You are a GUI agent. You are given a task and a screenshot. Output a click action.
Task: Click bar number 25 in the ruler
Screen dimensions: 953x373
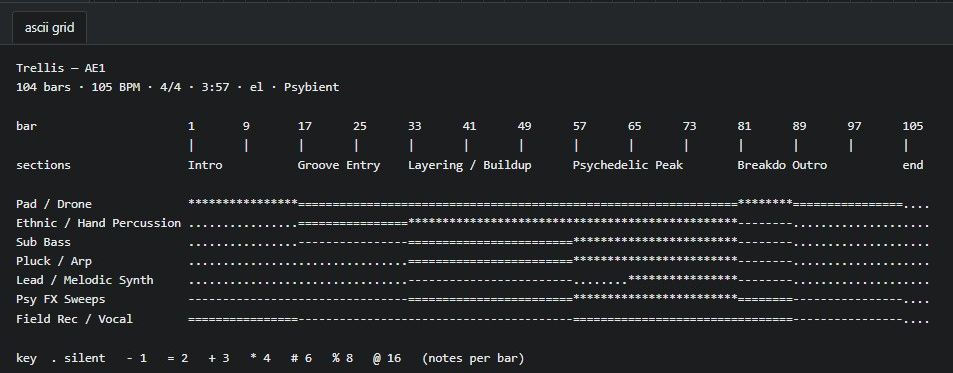click(360, 126)
